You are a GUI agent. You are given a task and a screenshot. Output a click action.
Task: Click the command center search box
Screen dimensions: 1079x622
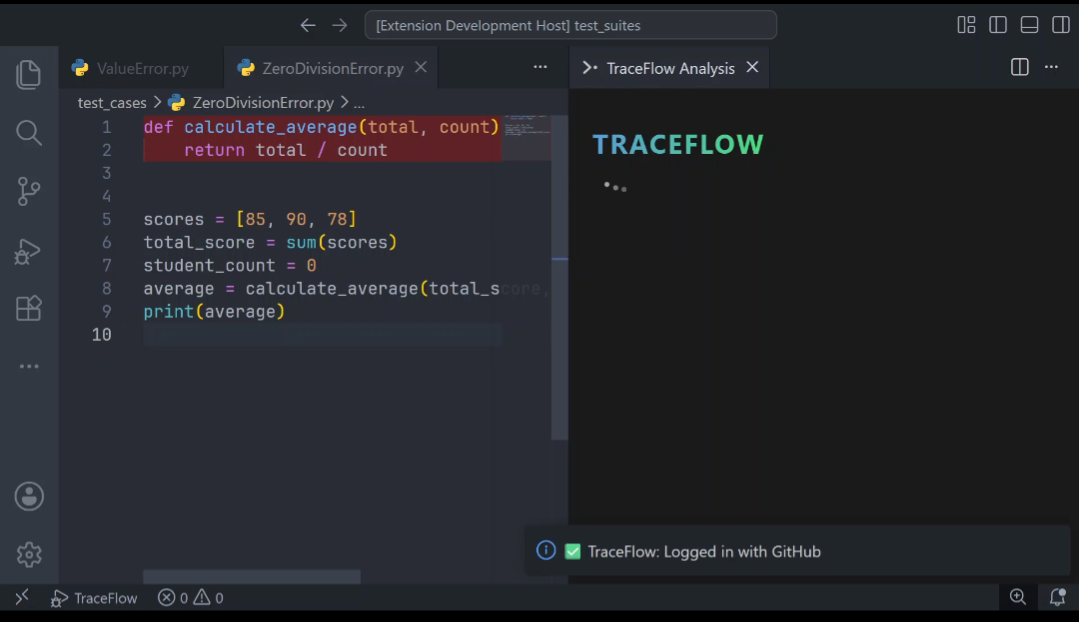point(570,25)
